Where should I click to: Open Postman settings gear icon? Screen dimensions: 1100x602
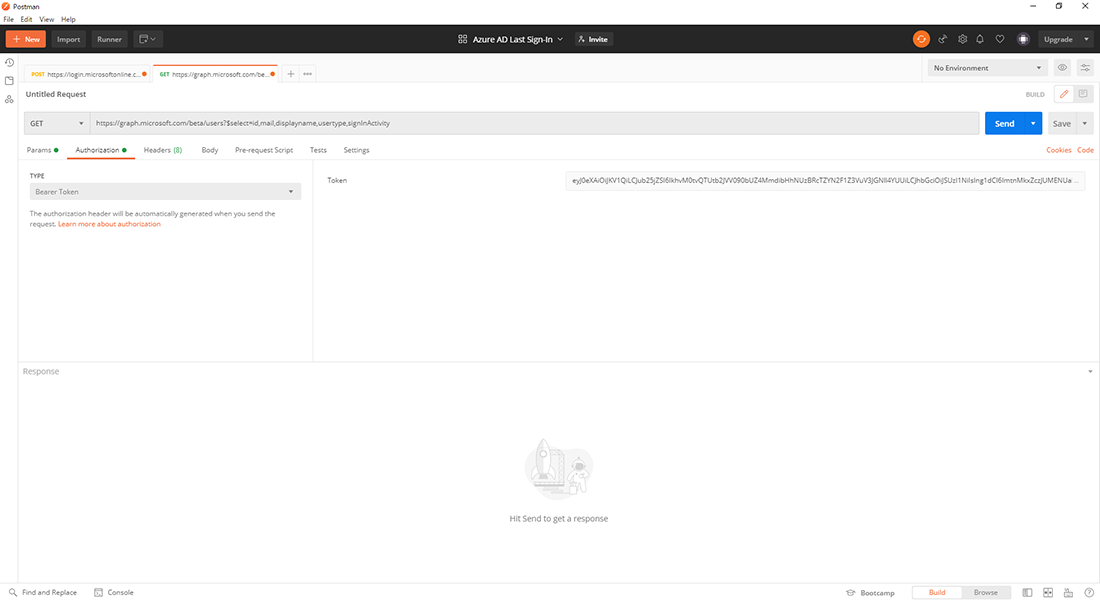pos(962,39)
